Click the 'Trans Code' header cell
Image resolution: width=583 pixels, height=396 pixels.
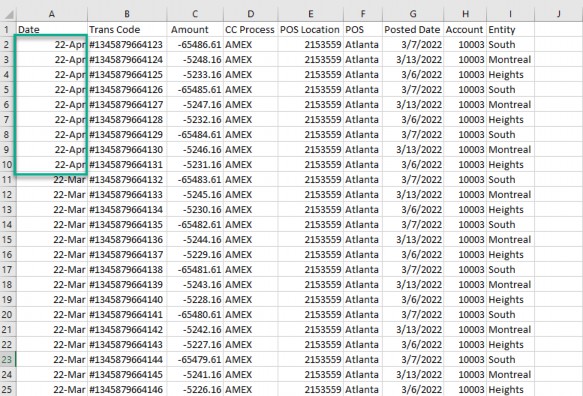(x=127, y=29)
